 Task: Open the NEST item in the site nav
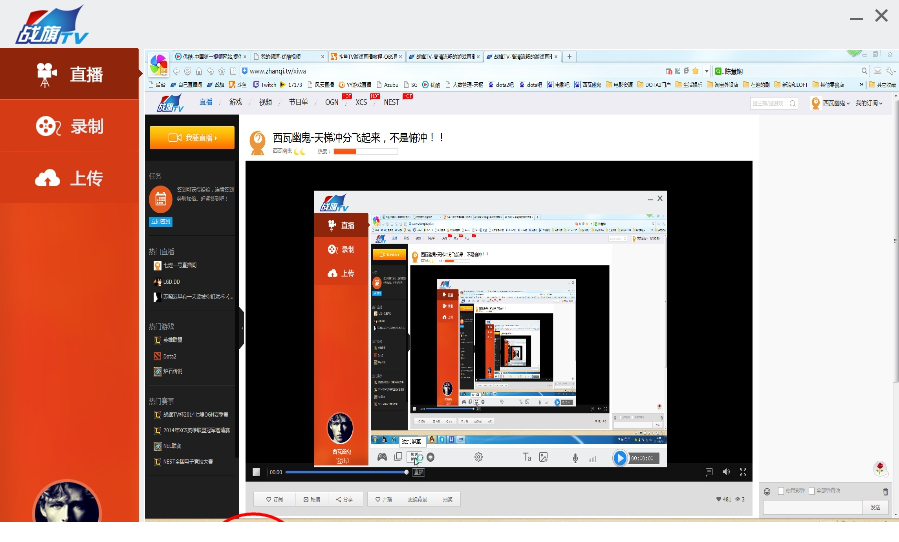(x=392, y=102)
